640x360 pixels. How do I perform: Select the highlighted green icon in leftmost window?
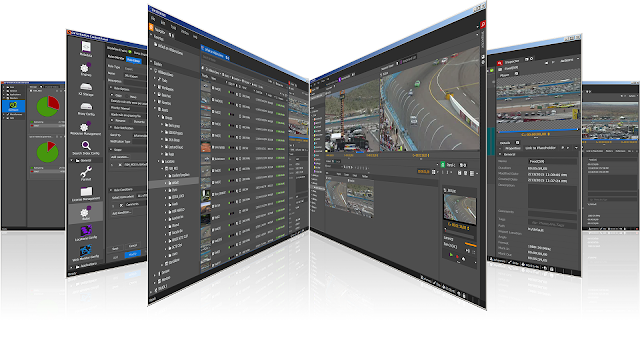click(x=13, y=107)
